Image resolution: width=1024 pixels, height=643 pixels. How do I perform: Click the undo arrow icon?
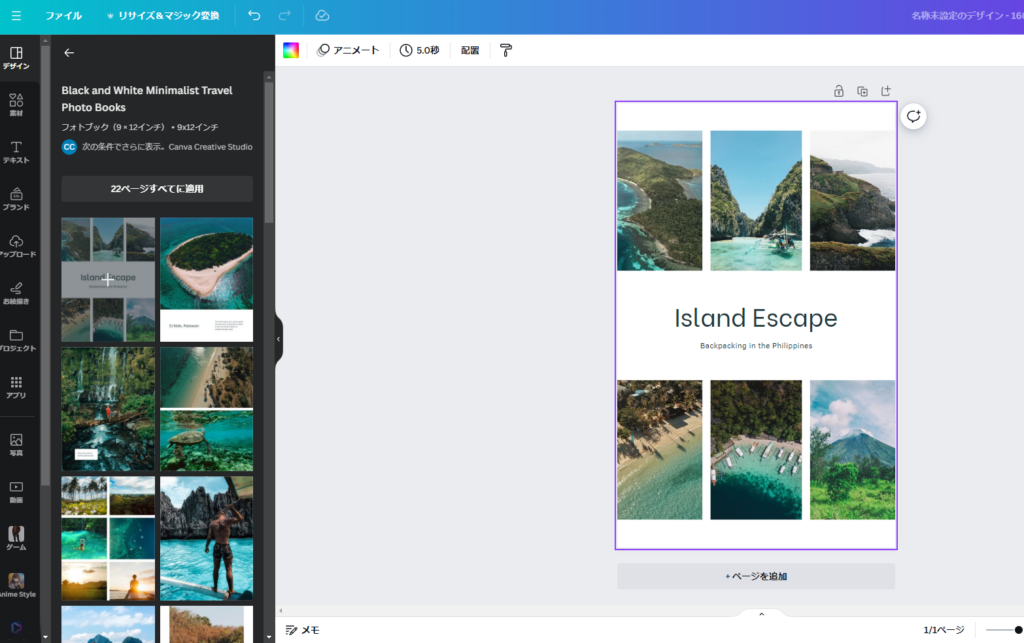point(254,16)
